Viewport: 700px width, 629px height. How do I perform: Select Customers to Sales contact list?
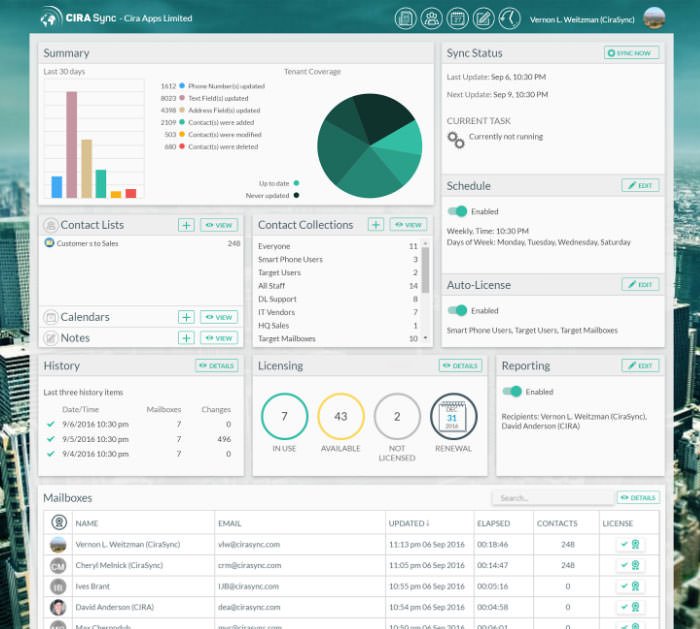[x=87, y=243]
